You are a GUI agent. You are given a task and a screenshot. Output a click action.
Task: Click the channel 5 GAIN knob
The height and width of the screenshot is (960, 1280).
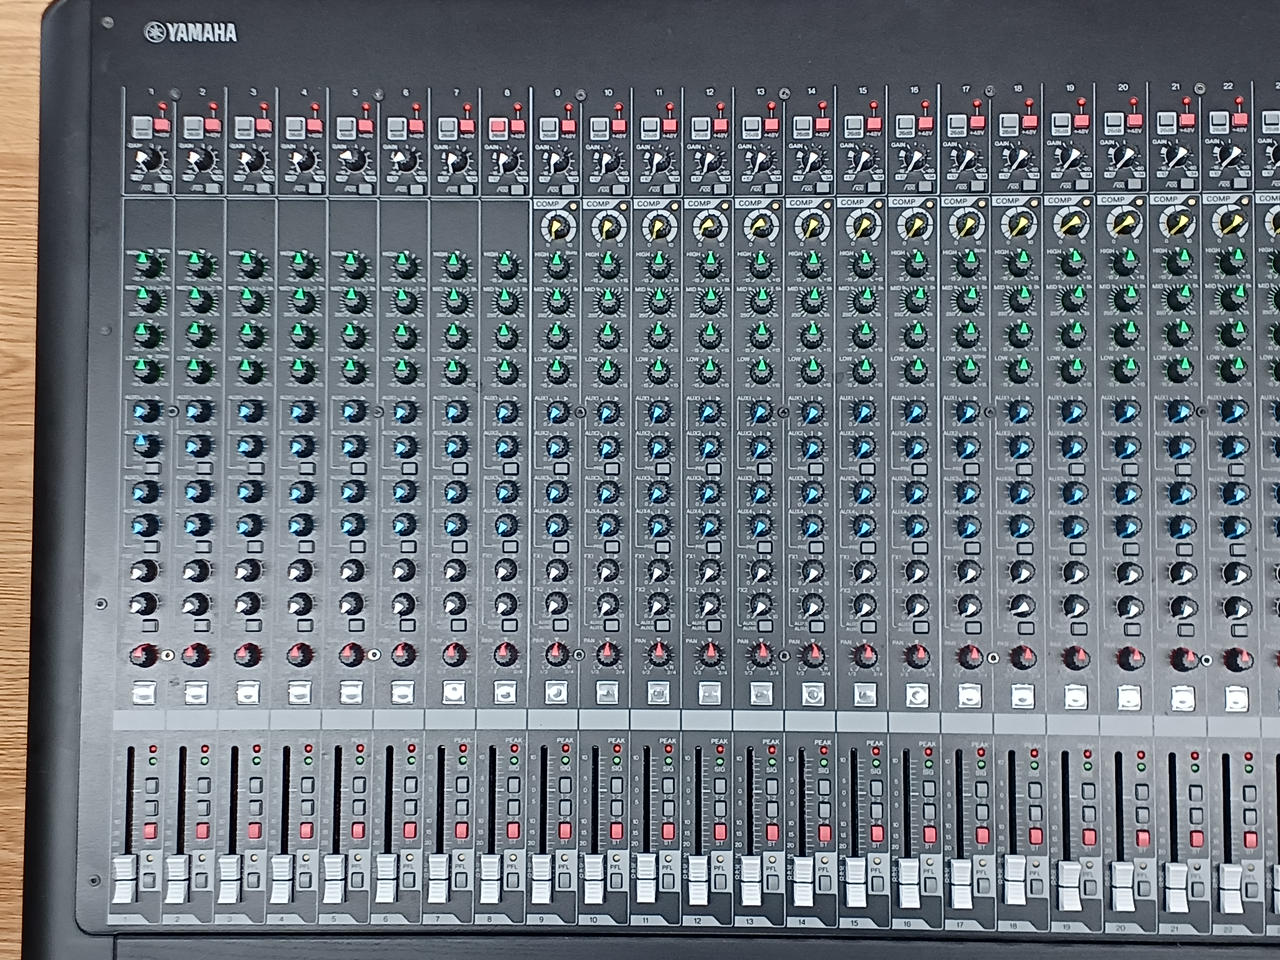coord(354,162)
